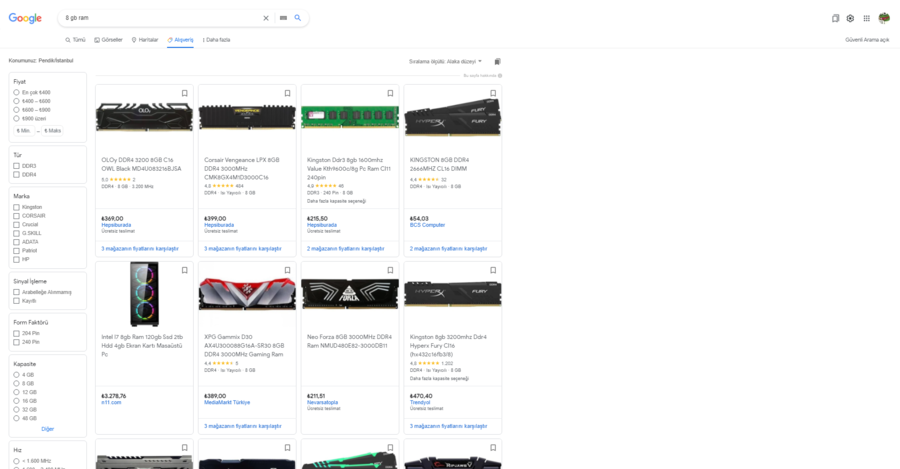The width and height of the screenshot is (900, 469).
Task: Save the OLOy DDR4 3200 product bookmark
Action: coord(184,93)
